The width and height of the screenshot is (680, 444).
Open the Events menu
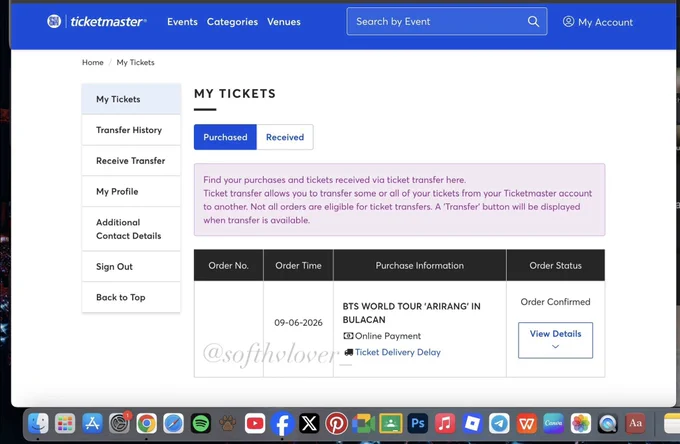[x=182, y=22]
